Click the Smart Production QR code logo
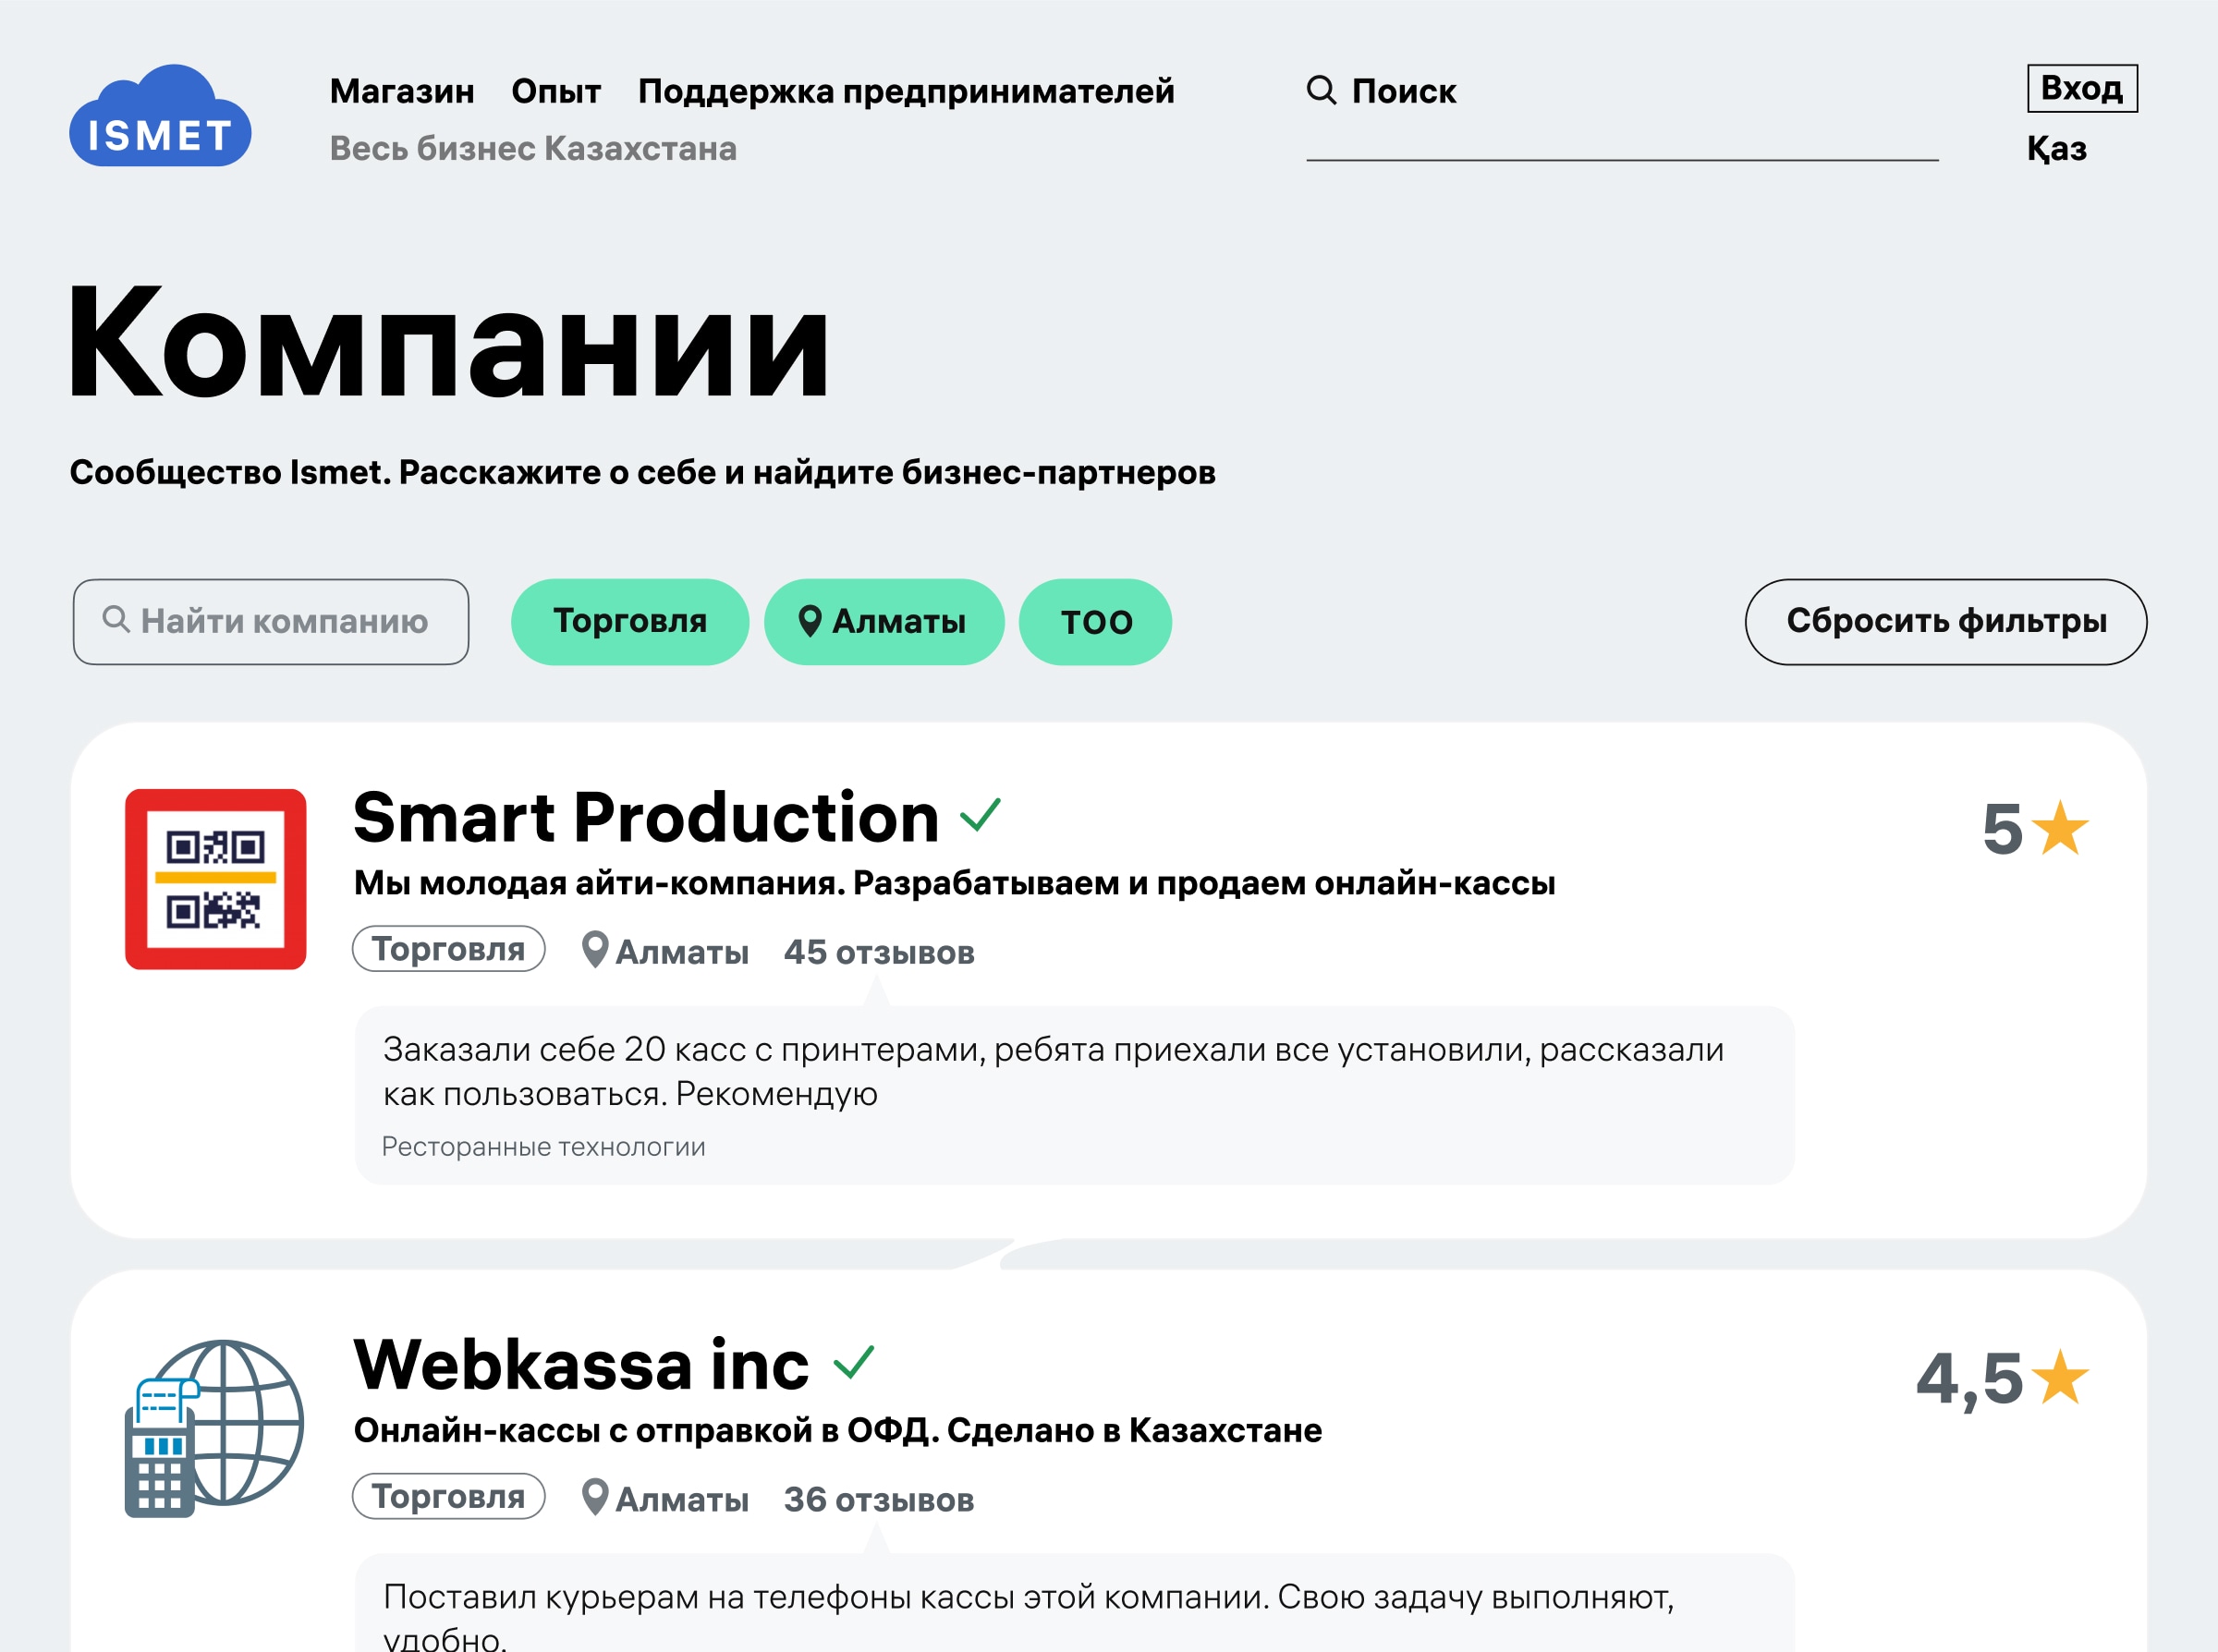 pyautogui.click(x=215, y=879)
